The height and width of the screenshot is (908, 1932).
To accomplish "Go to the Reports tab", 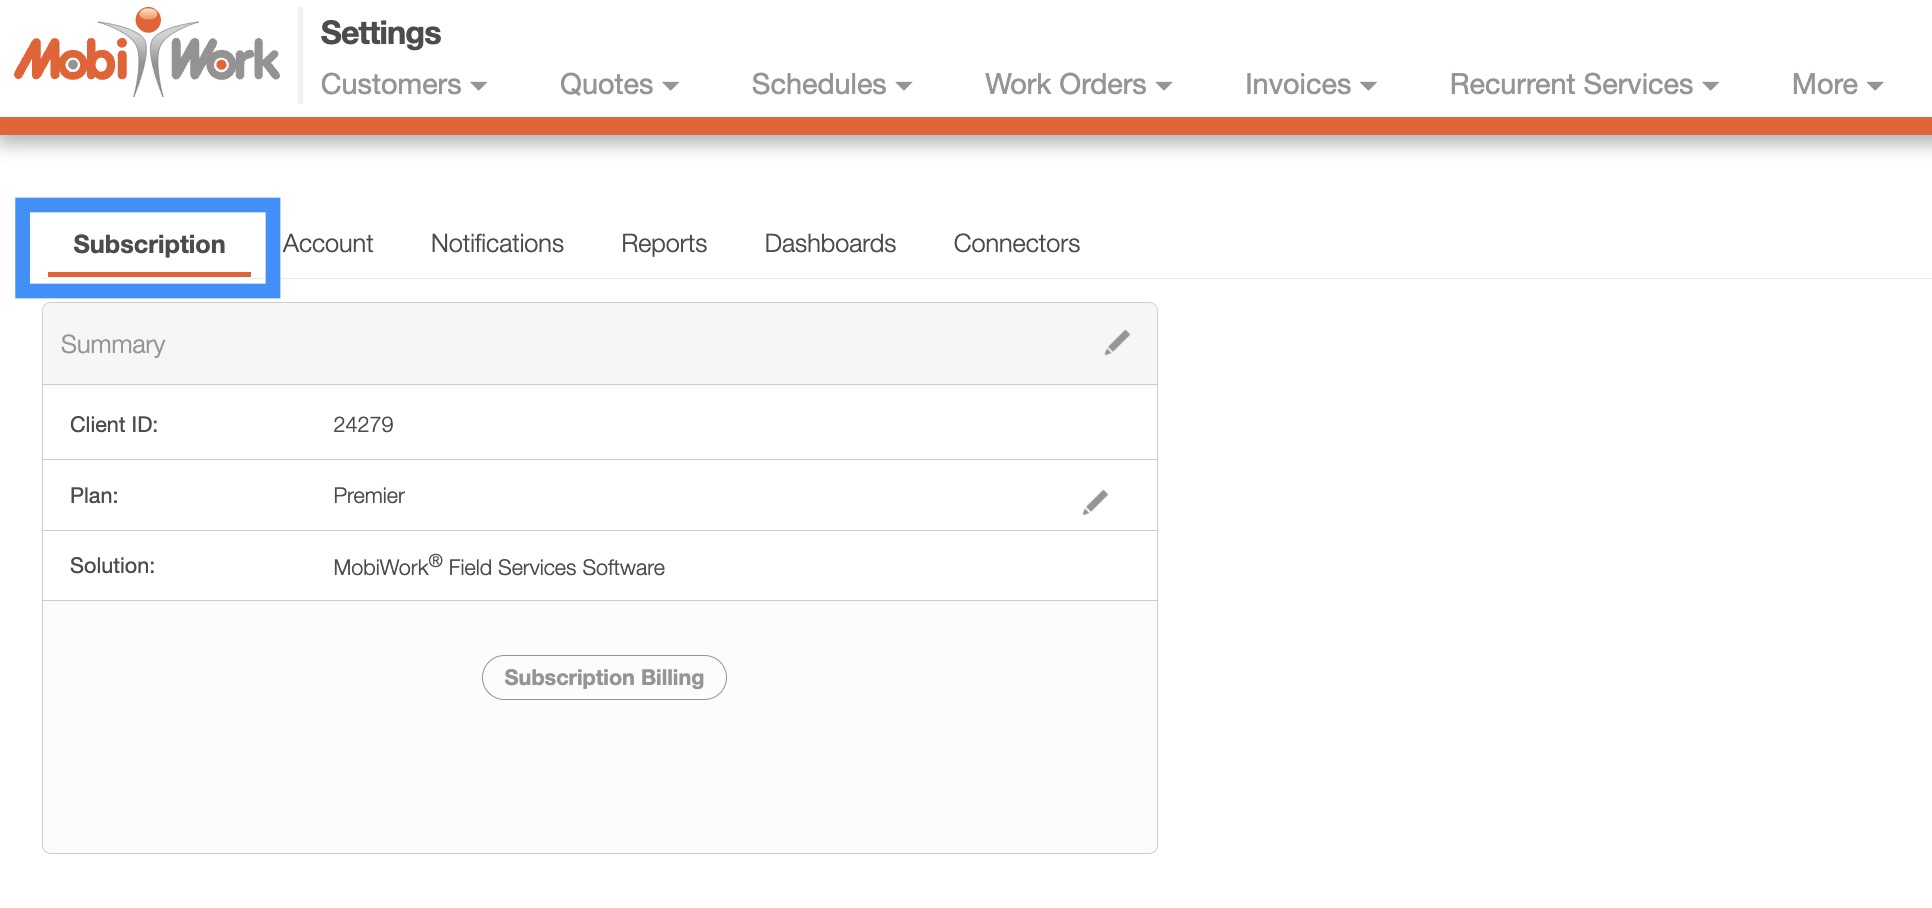I will pyautogui.click(x=664, y=244).
